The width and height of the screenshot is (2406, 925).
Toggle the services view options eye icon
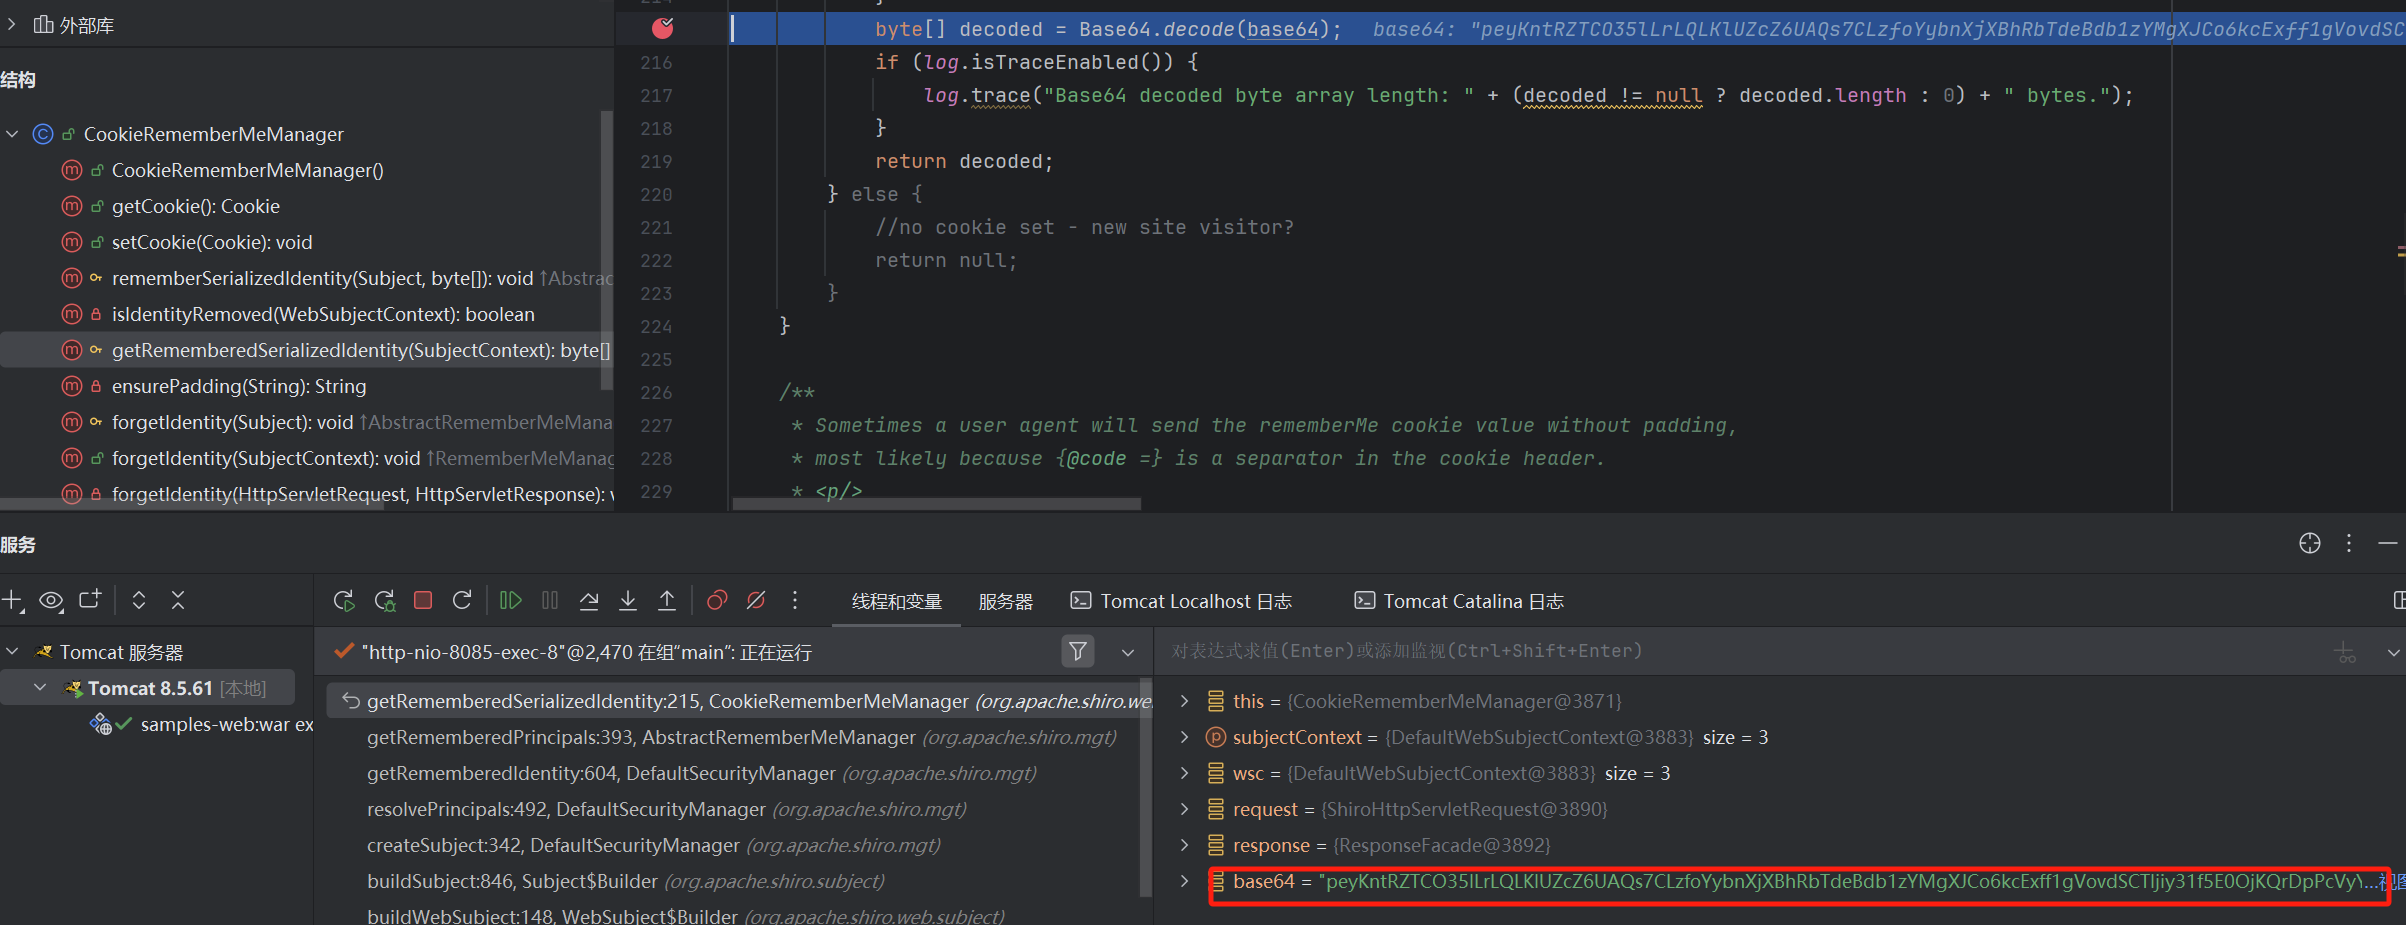click(51, 600)
